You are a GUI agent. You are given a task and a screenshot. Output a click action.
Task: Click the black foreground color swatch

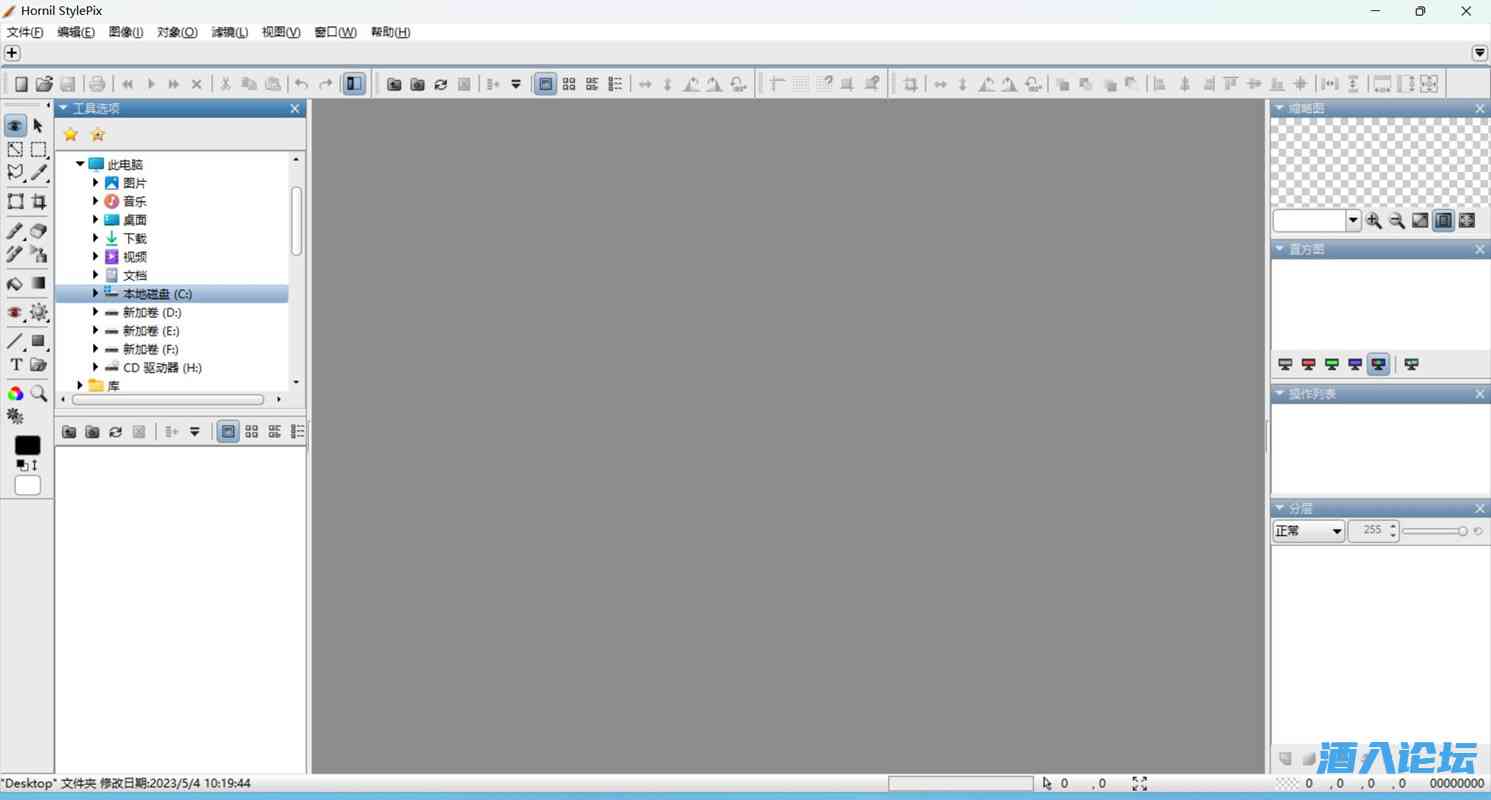(x=28, y=445)
